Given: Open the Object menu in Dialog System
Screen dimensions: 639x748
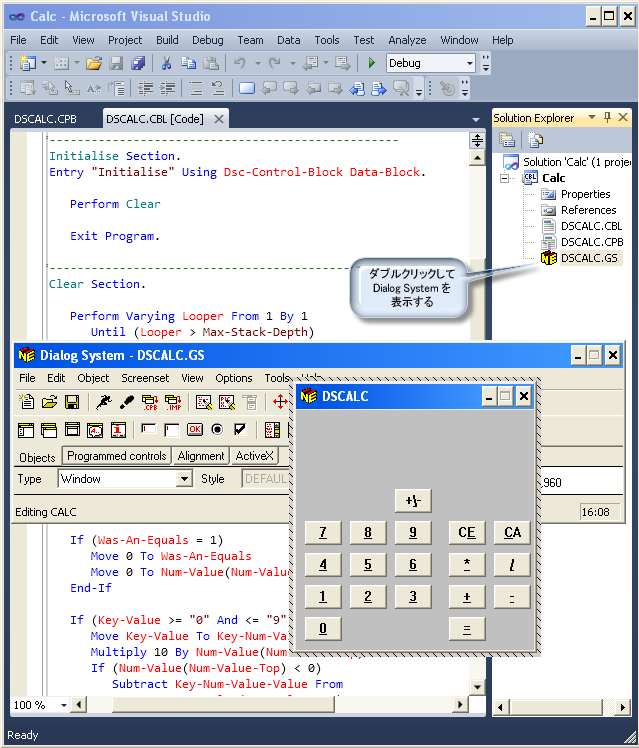Looking at the screenshot, I should click(x=93, y=378).
